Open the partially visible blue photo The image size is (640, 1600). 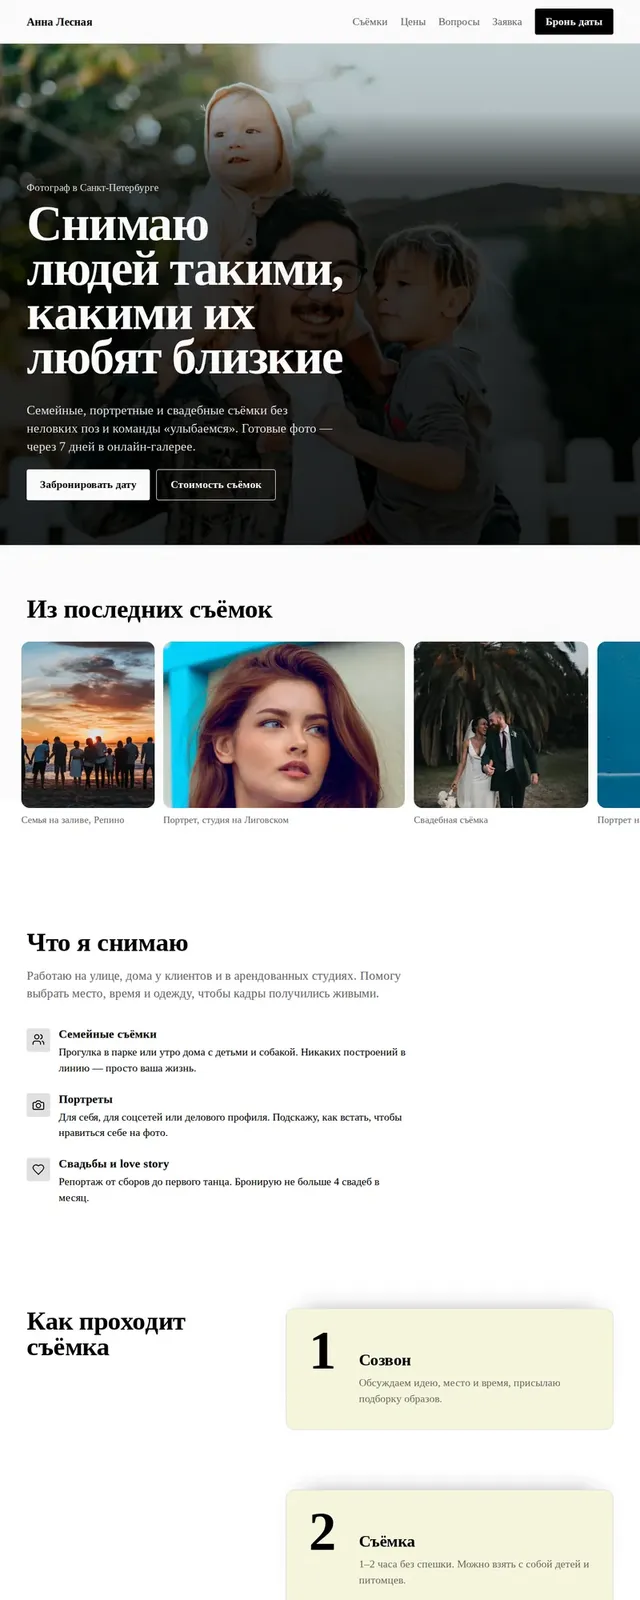619,725
